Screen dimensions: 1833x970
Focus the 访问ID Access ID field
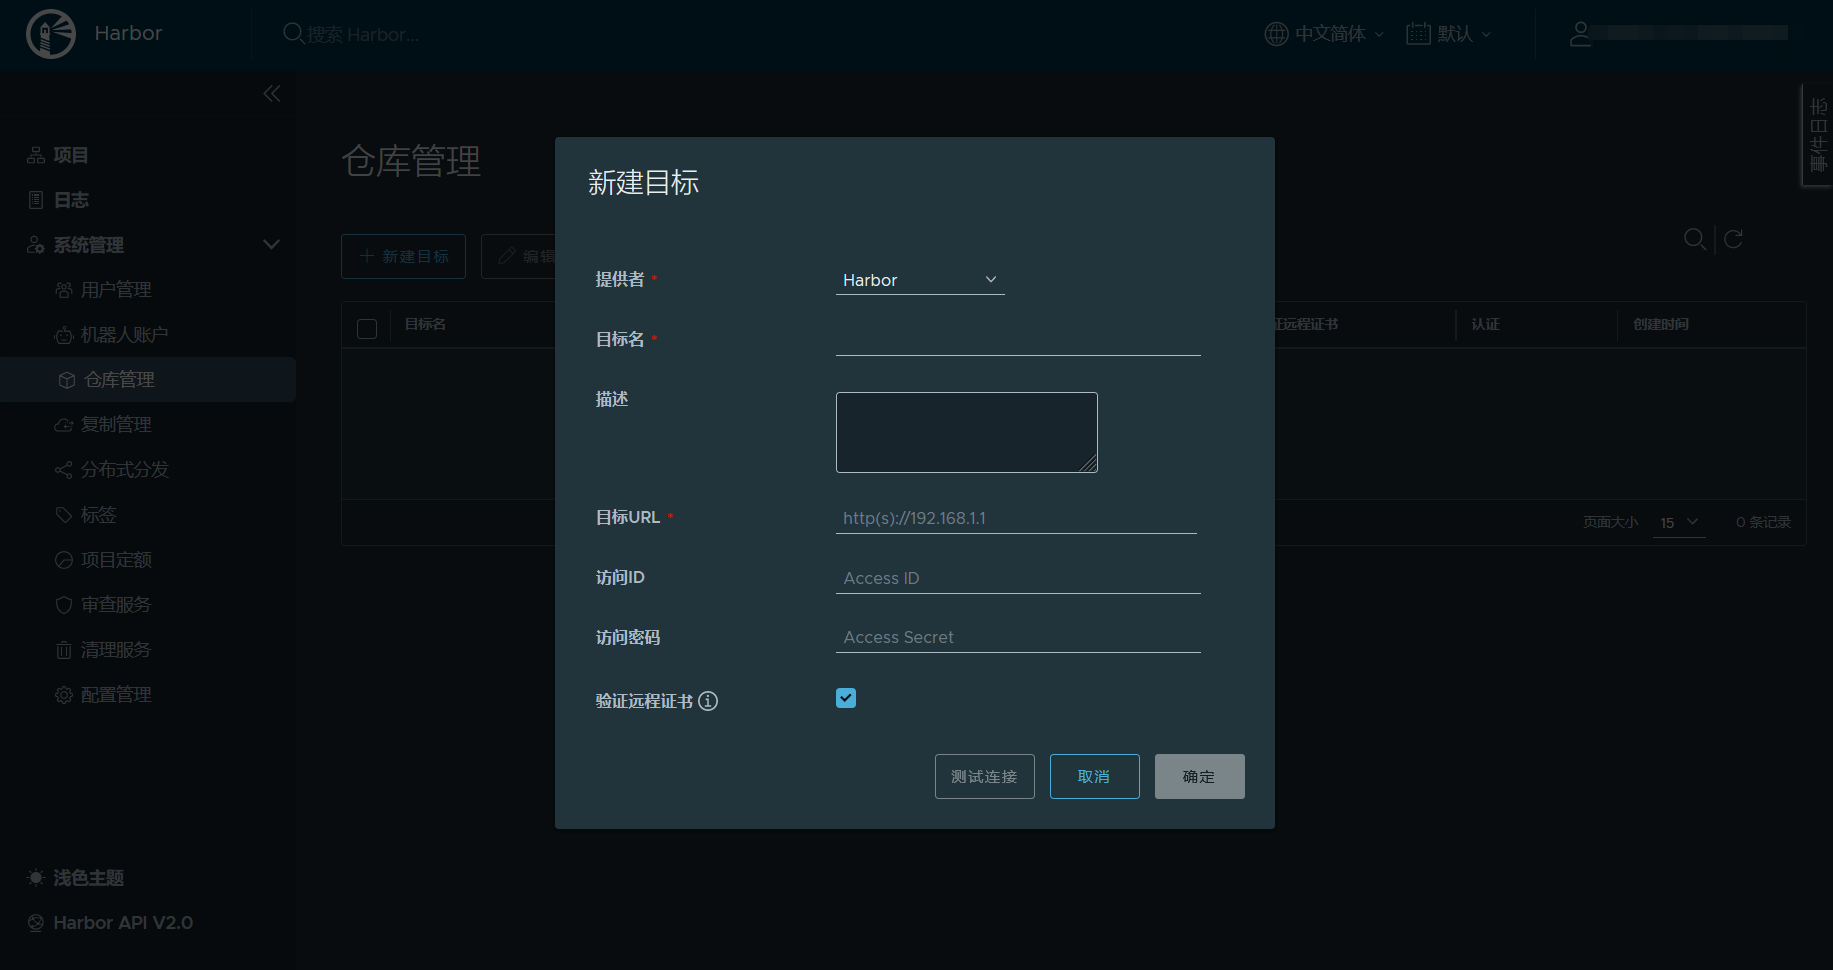pos(1018,578)
